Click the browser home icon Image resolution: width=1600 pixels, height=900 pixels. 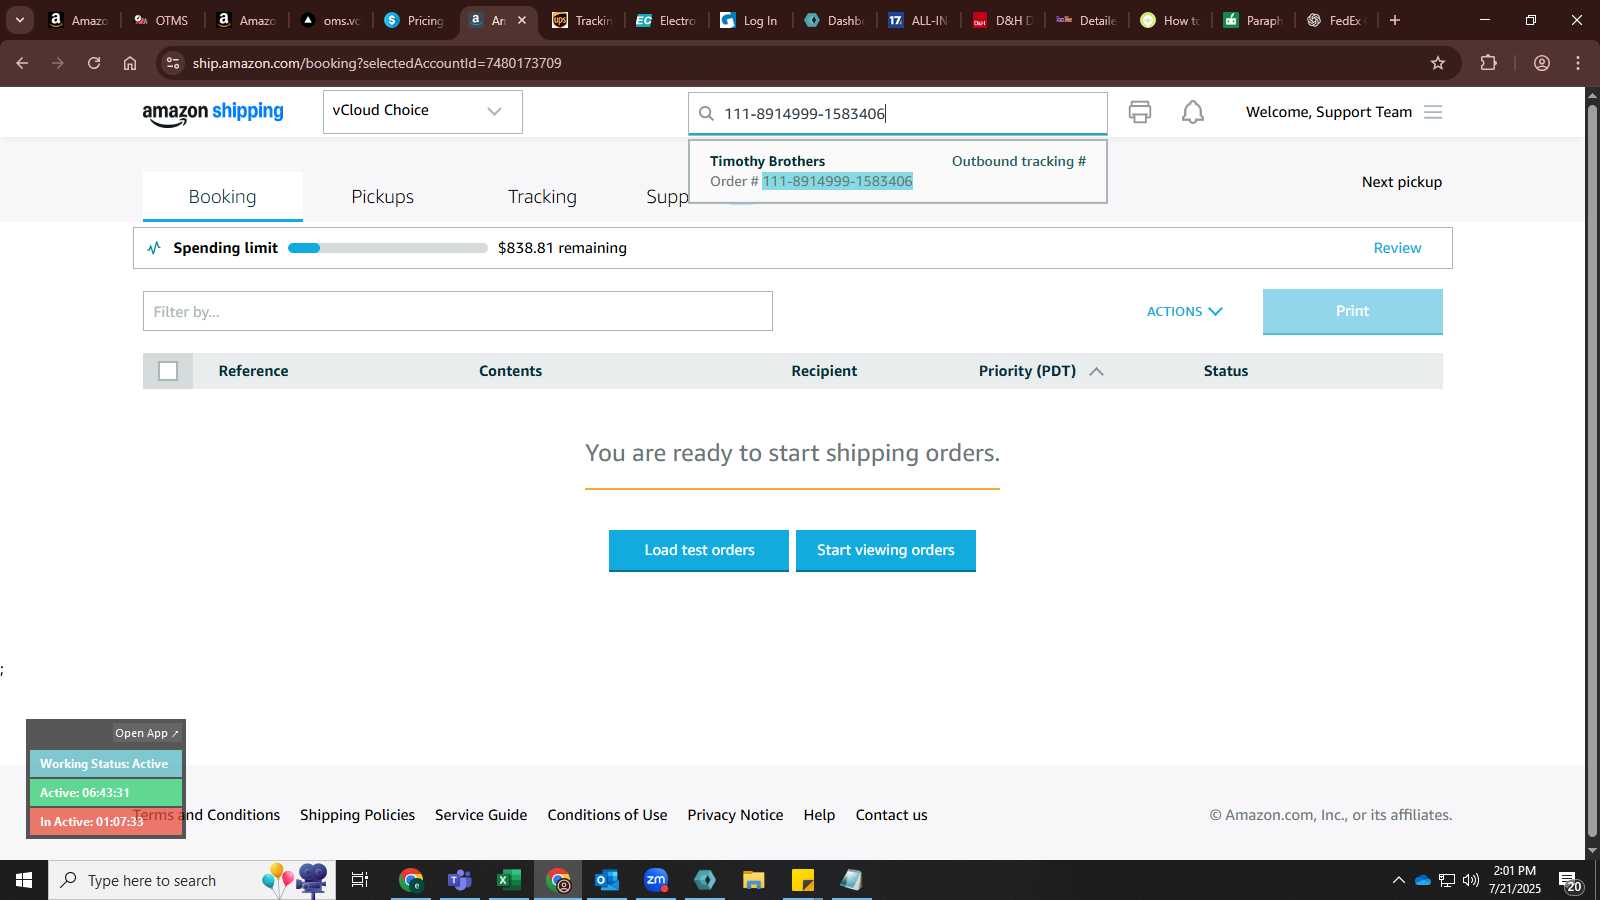[130, 63]
